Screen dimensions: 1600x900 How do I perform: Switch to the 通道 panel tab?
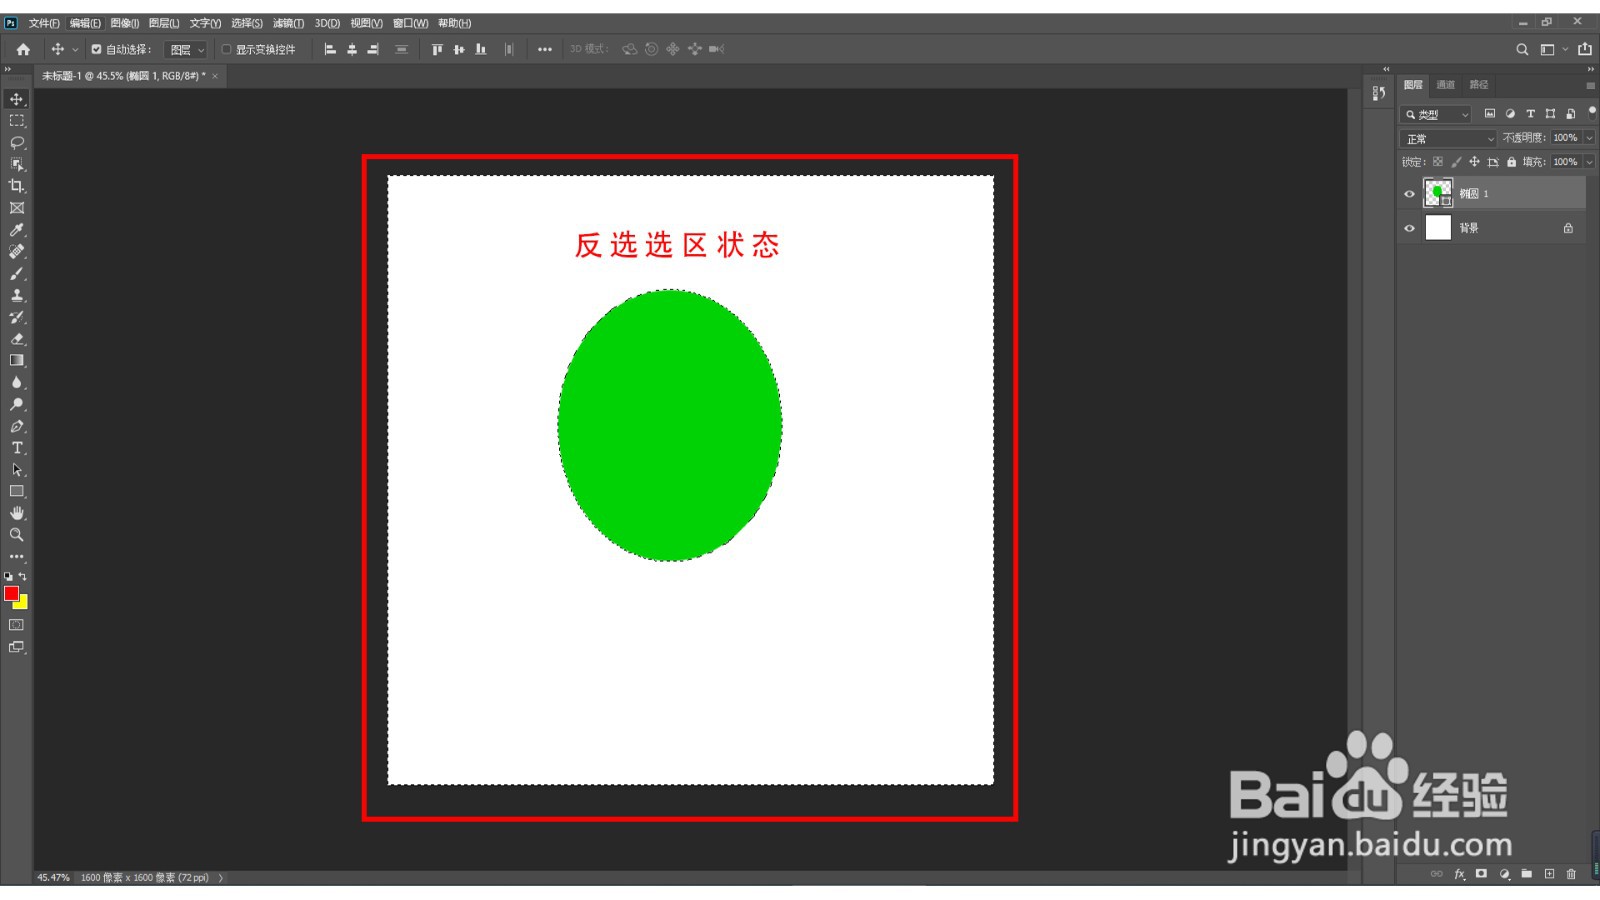pos(1448,85)
